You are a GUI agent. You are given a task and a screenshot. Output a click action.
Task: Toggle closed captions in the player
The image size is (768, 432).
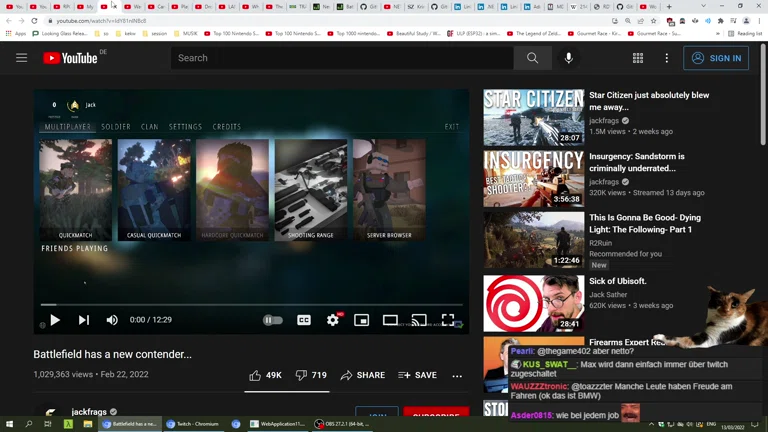tap(304, 320)
